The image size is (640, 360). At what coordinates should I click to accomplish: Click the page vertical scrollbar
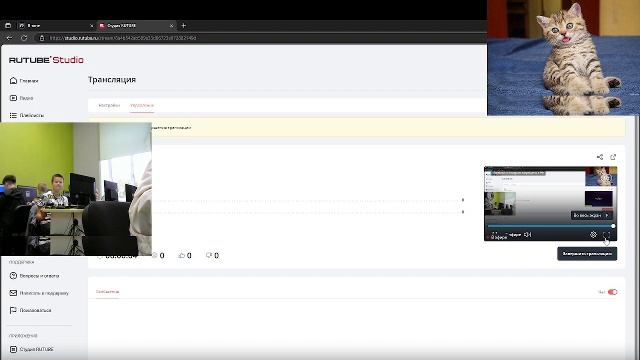click(637, 237)
